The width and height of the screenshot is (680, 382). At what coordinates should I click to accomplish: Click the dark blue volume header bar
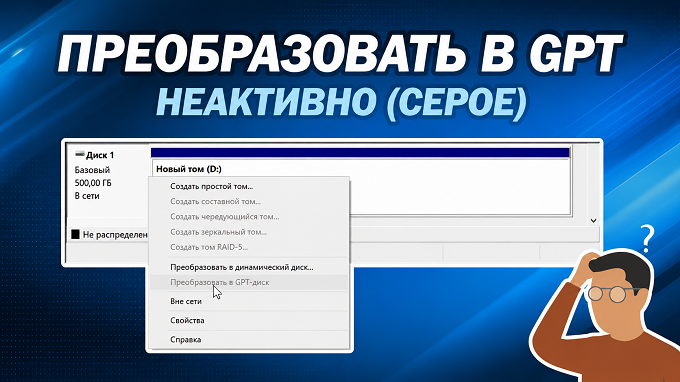tap(360, 153)
